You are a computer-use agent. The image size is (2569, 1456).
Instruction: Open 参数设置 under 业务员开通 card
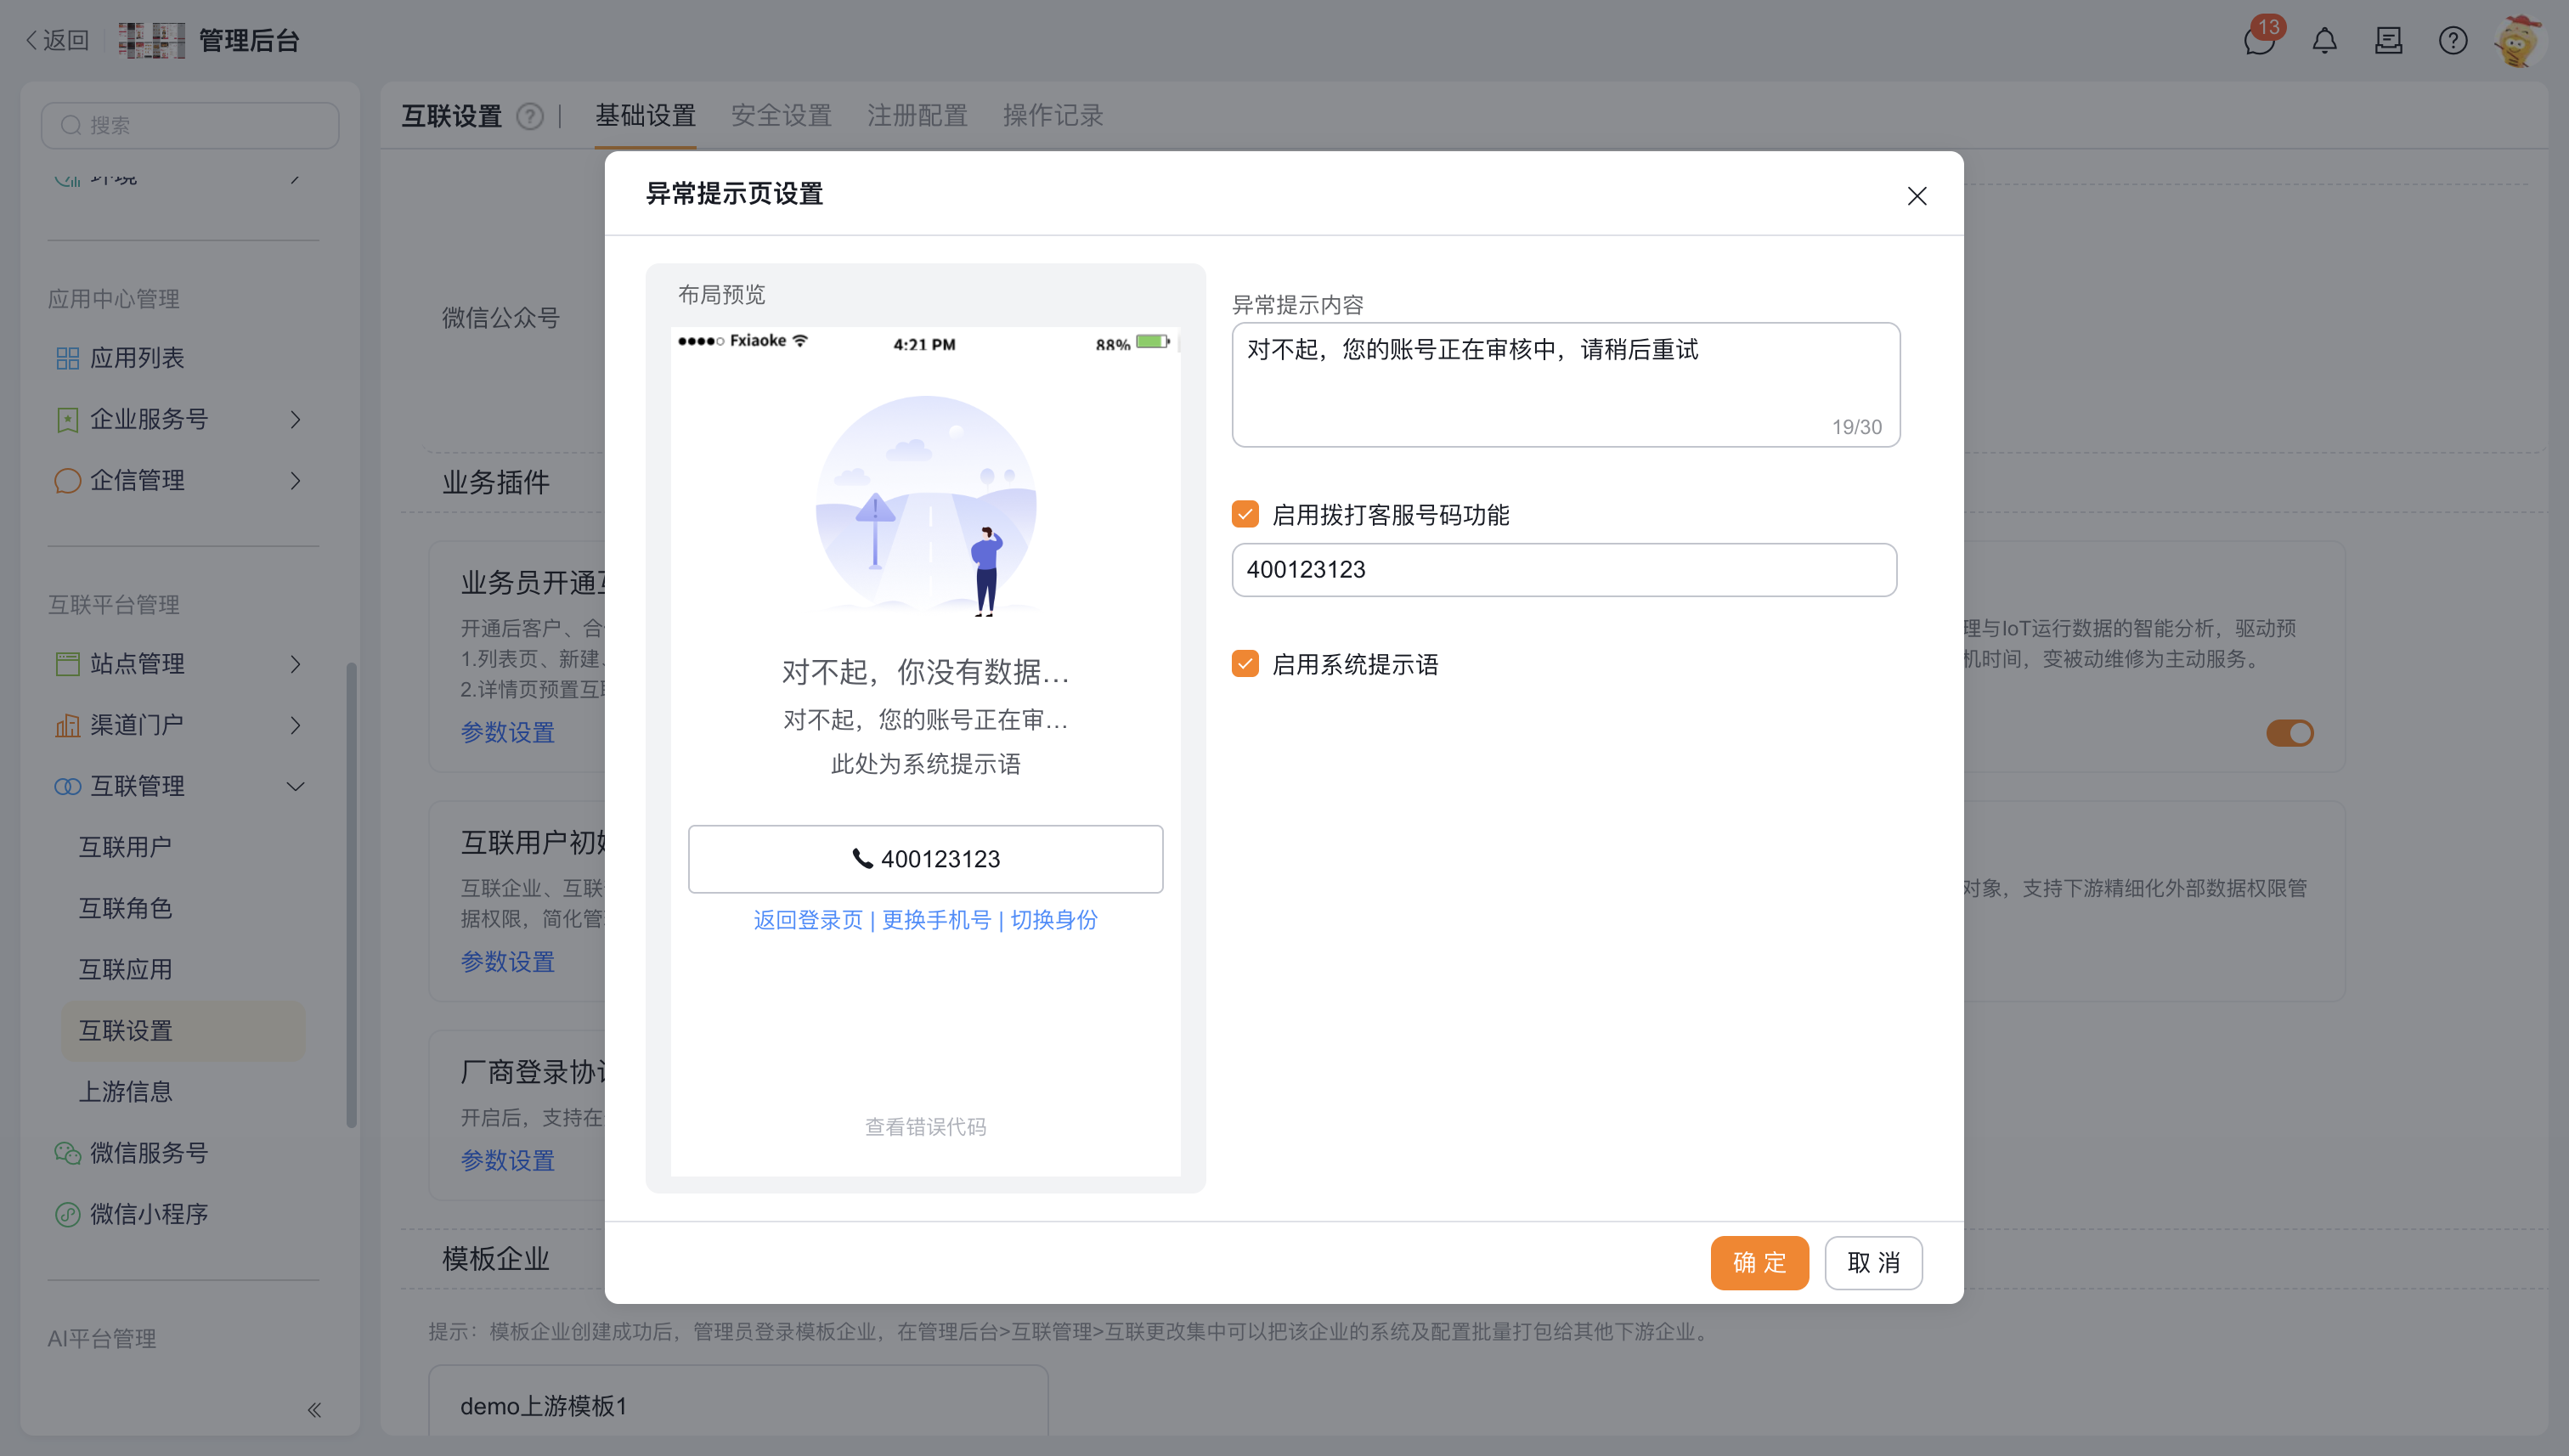(x=507, y=733)
